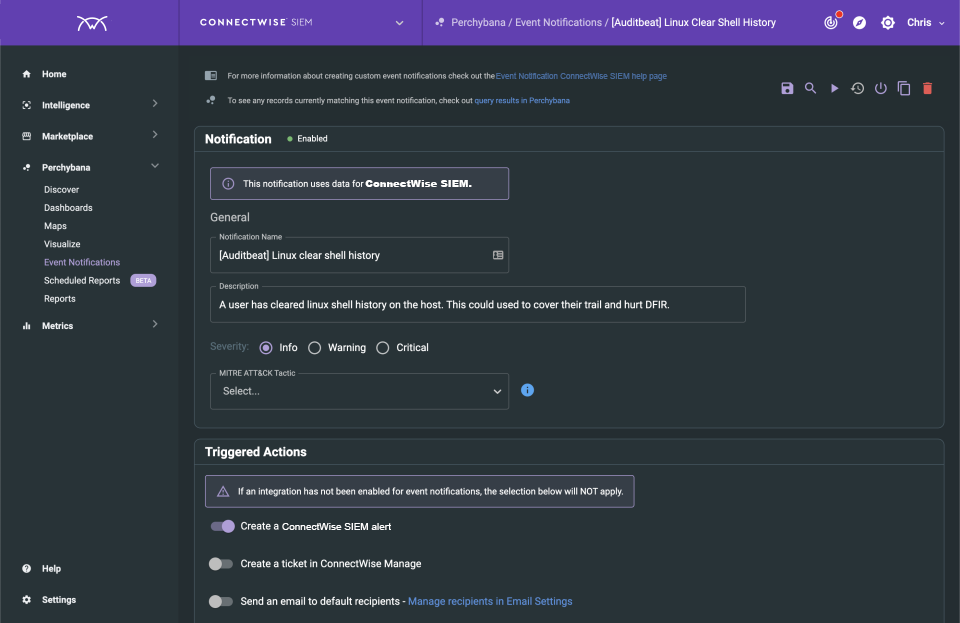960x623 pixels.
Task: Click the compass icon in the header
Action: pos(859,22)
